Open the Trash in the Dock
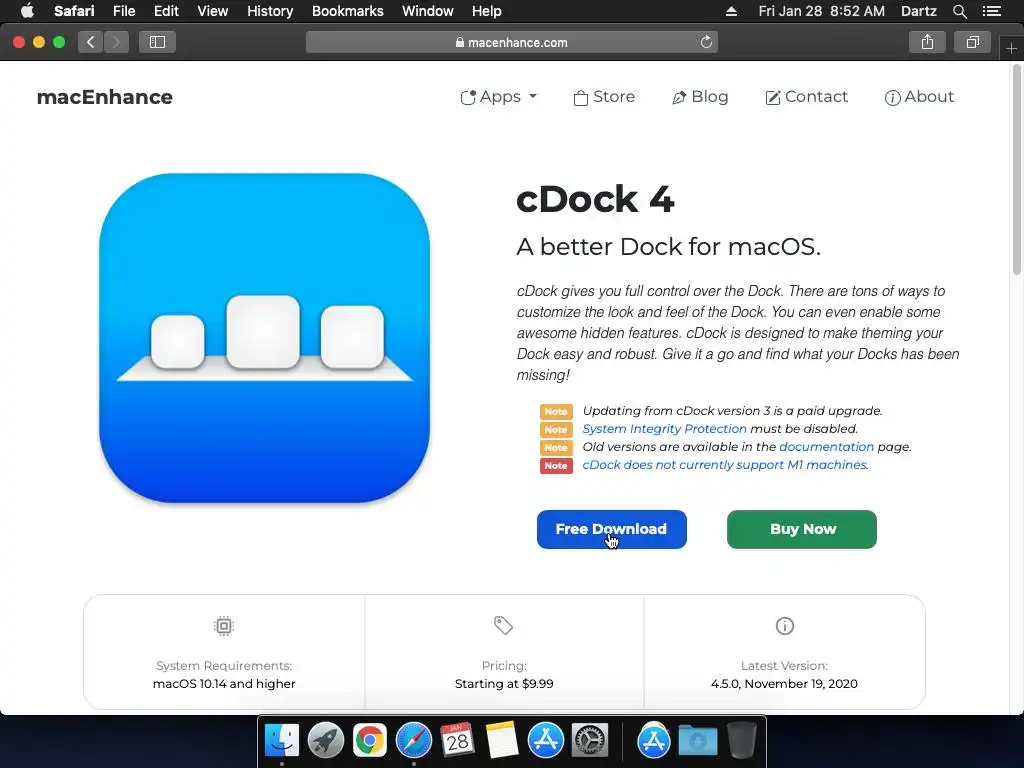The width and height of the screenshot is (1024, 768). [x=741, y=740]
